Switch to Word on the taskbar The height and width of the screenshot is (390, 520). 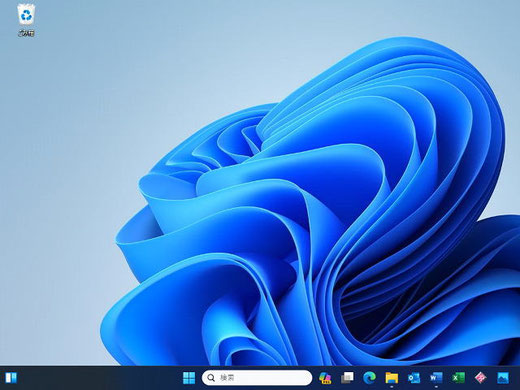(x=436, y=378)
